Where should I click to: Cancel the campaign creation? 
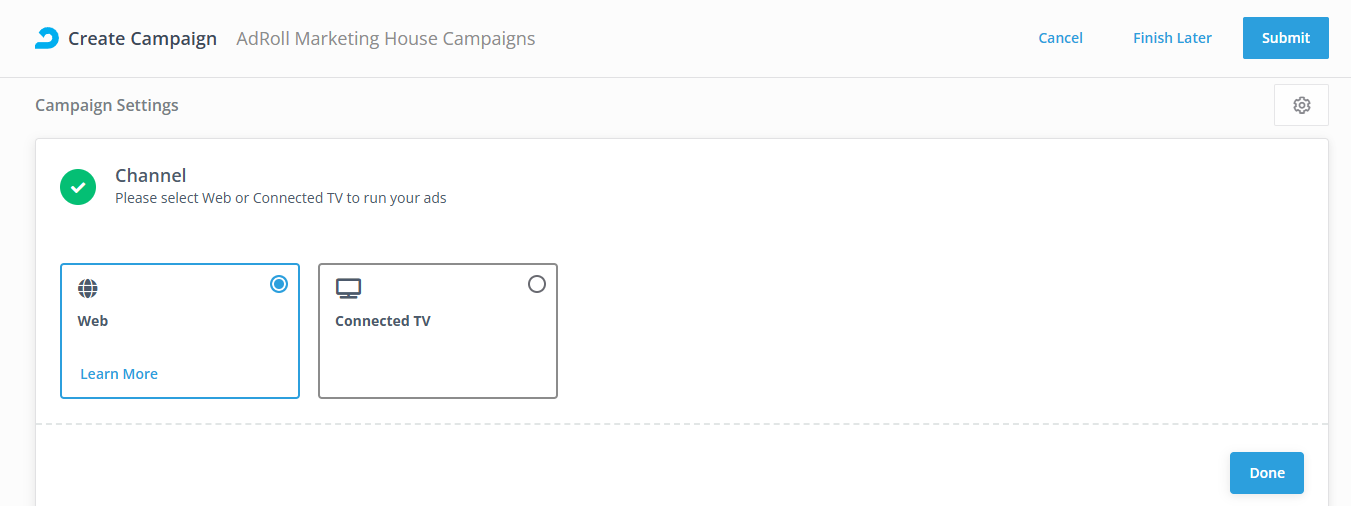click(1060, 38)
